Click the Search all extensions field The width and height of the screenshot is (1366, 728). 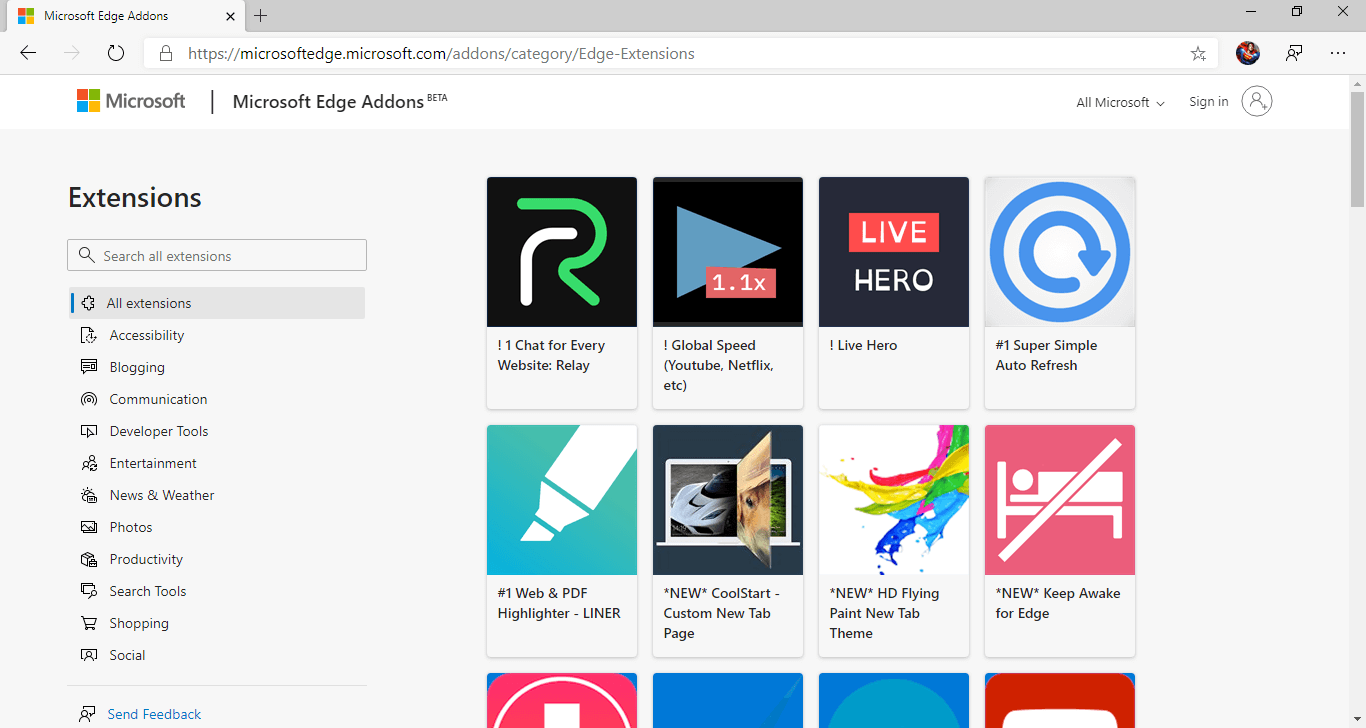pos(217,255)
